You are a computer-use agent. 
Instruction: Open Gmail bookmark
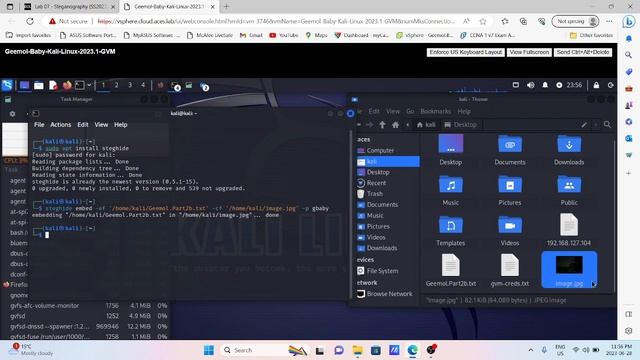(251, 36)
